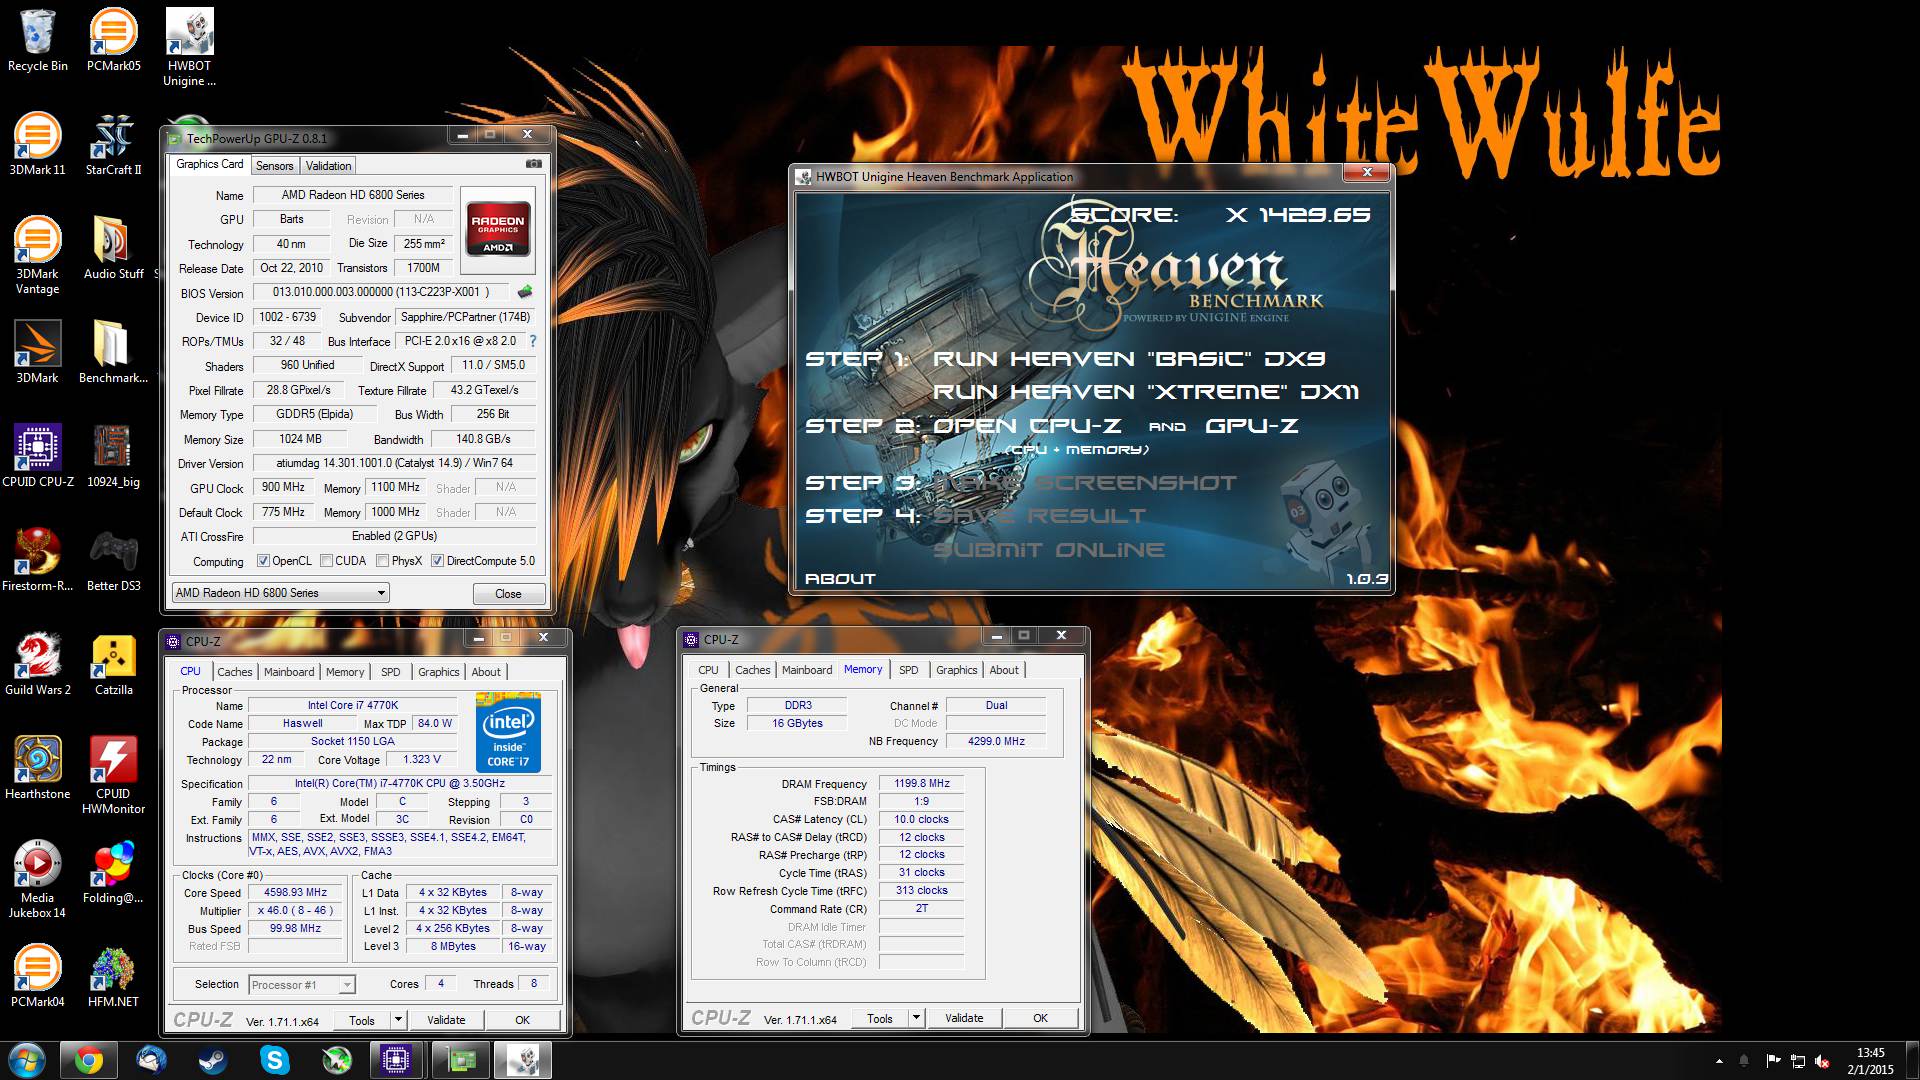Open Skype from the taskbar

coord(274,1060)
